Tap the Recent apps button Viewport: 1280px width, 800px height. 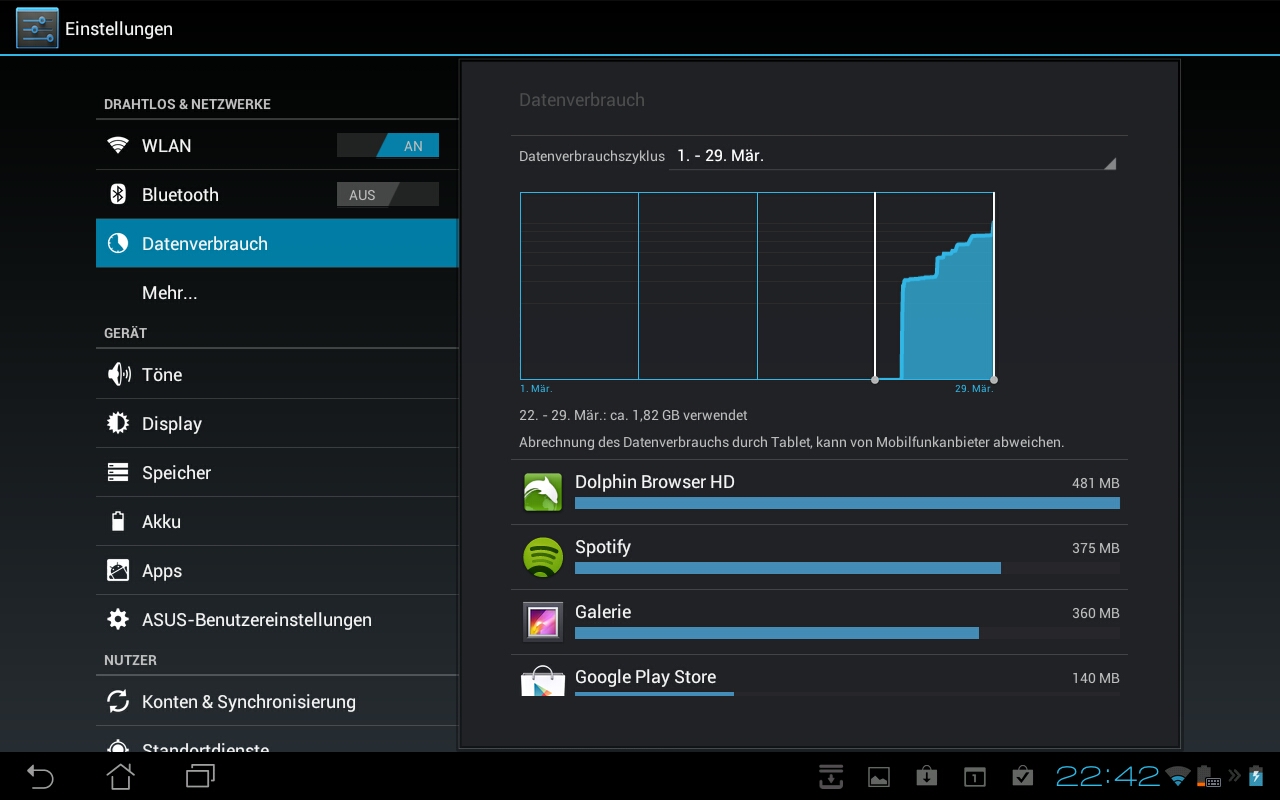[x=200, y=776]
